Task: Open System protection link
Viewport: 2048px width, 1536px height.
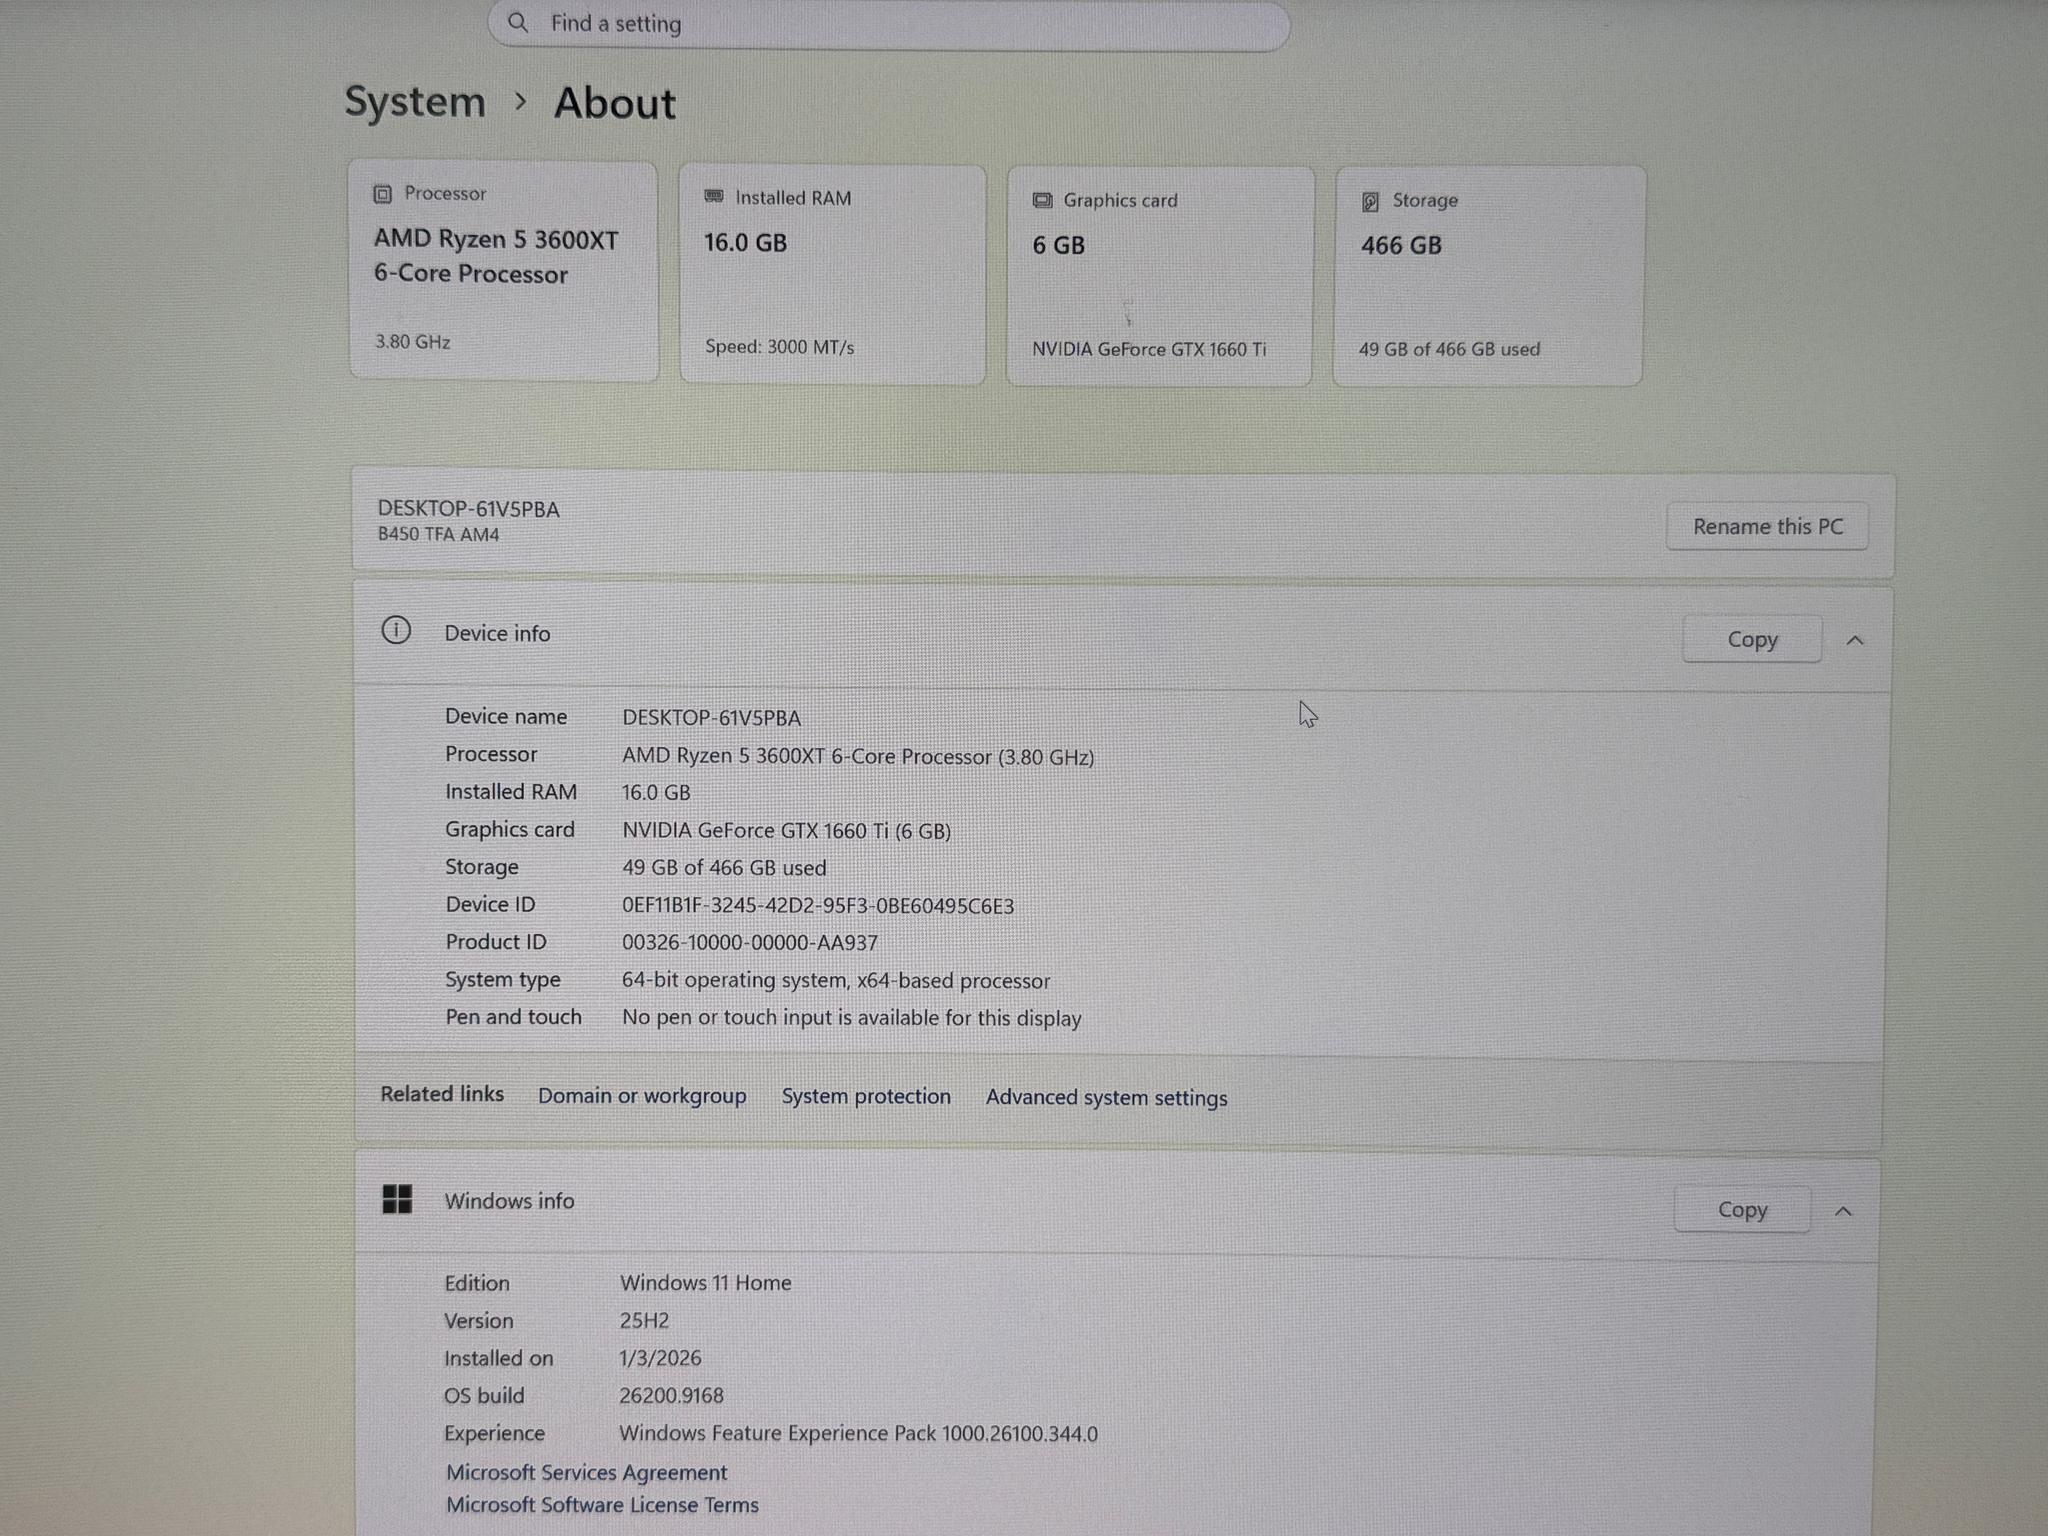Action: pyautogui.click(x=866, y=1096)
